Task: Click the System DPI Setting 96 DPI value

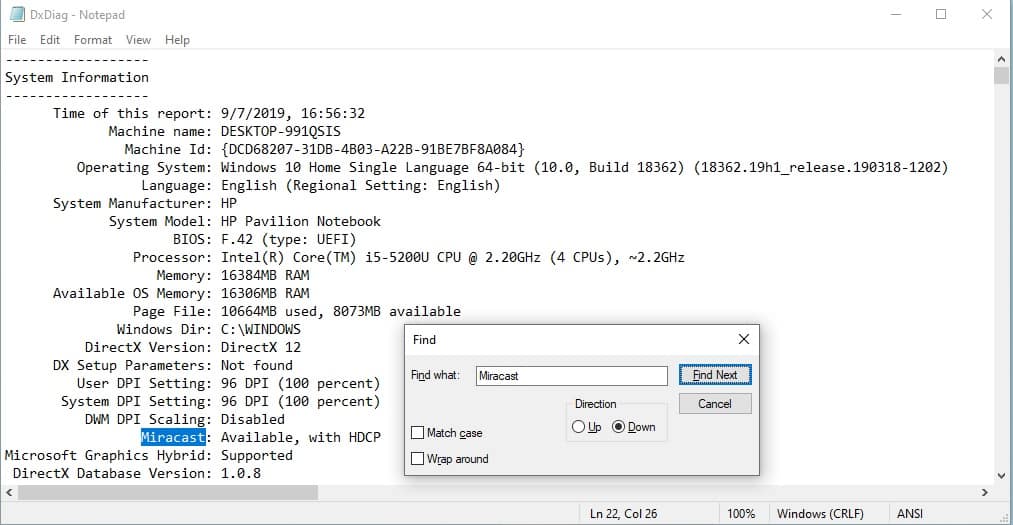Action: click(x=300, y=402)
